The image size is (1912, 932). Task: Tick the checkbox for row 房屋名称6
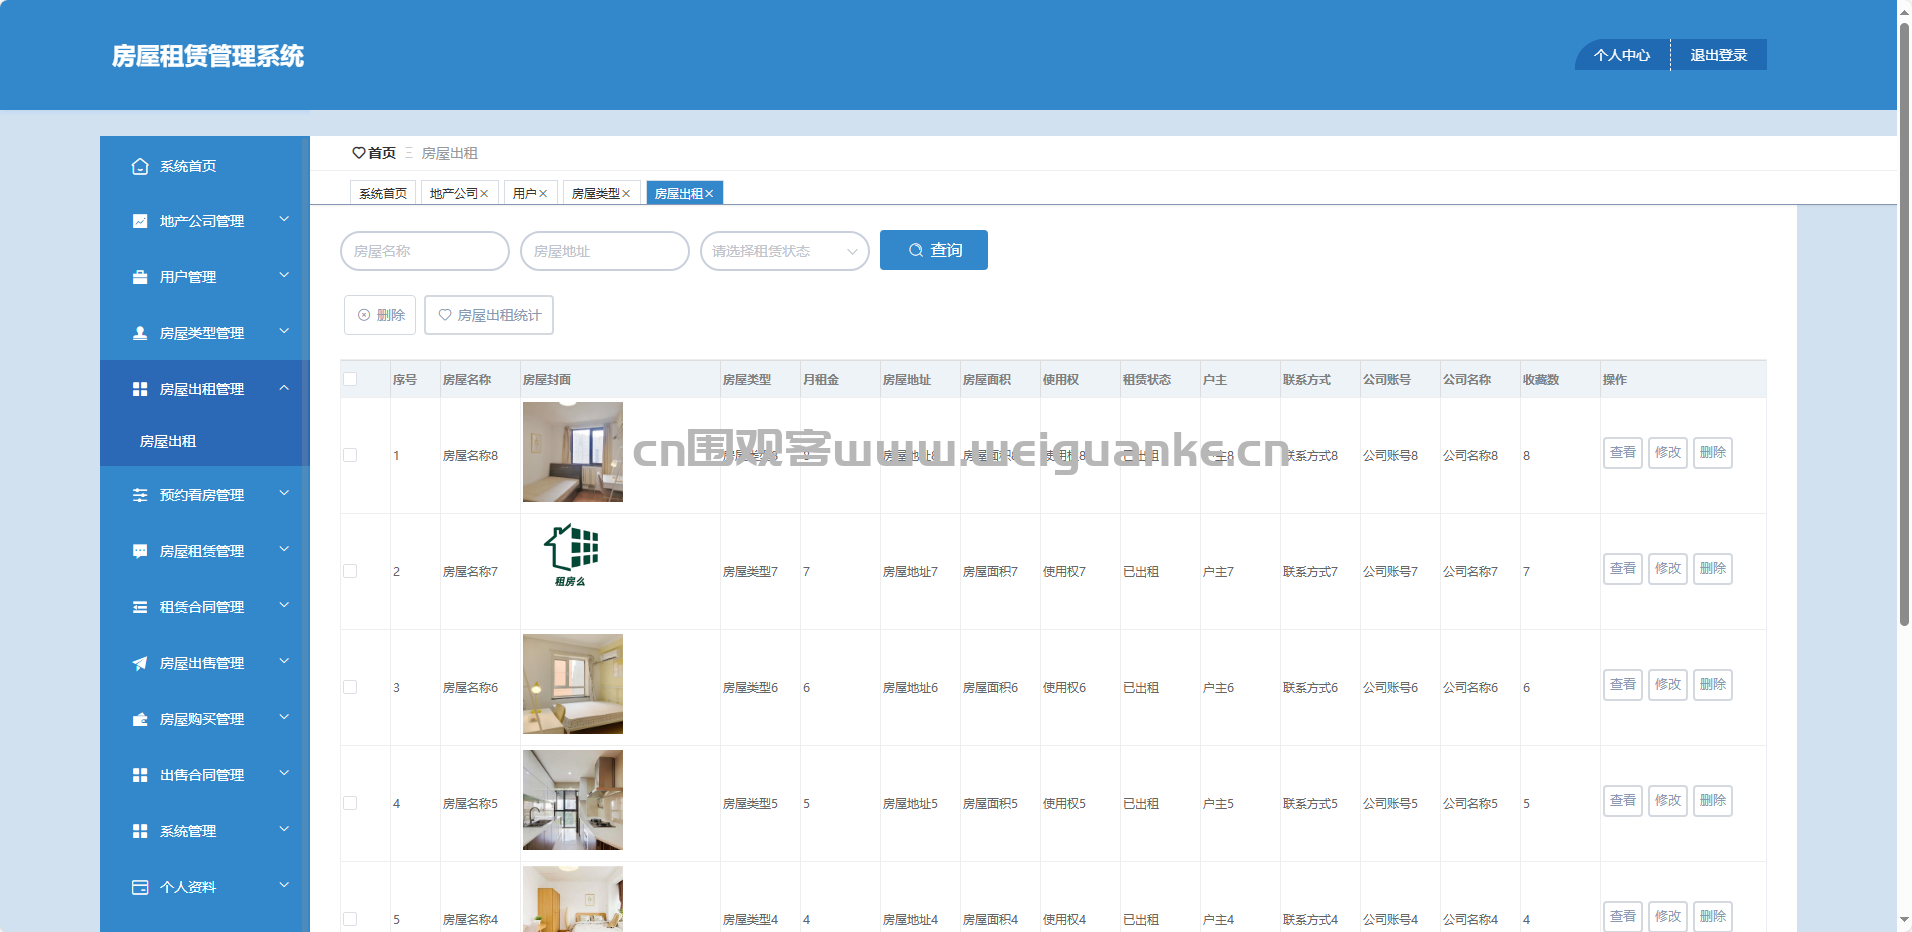(x=350, y=687)
